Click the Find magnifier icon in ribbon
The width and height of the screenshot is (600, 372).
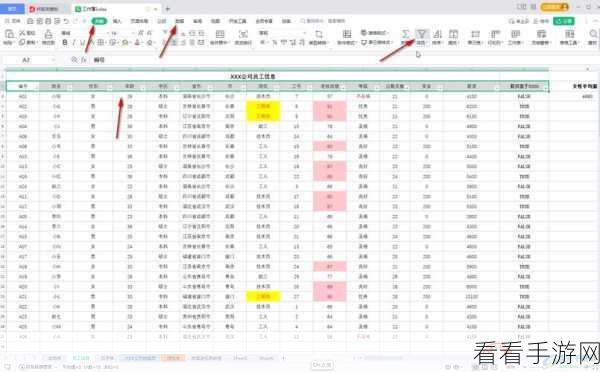(593, 34)
